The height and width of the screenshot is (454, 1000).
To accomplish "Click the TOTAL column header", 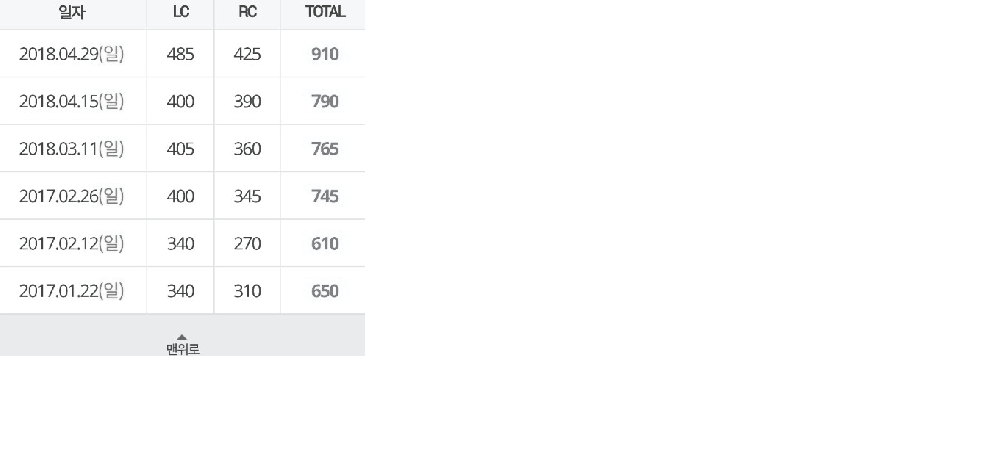I will coord(325,11).
